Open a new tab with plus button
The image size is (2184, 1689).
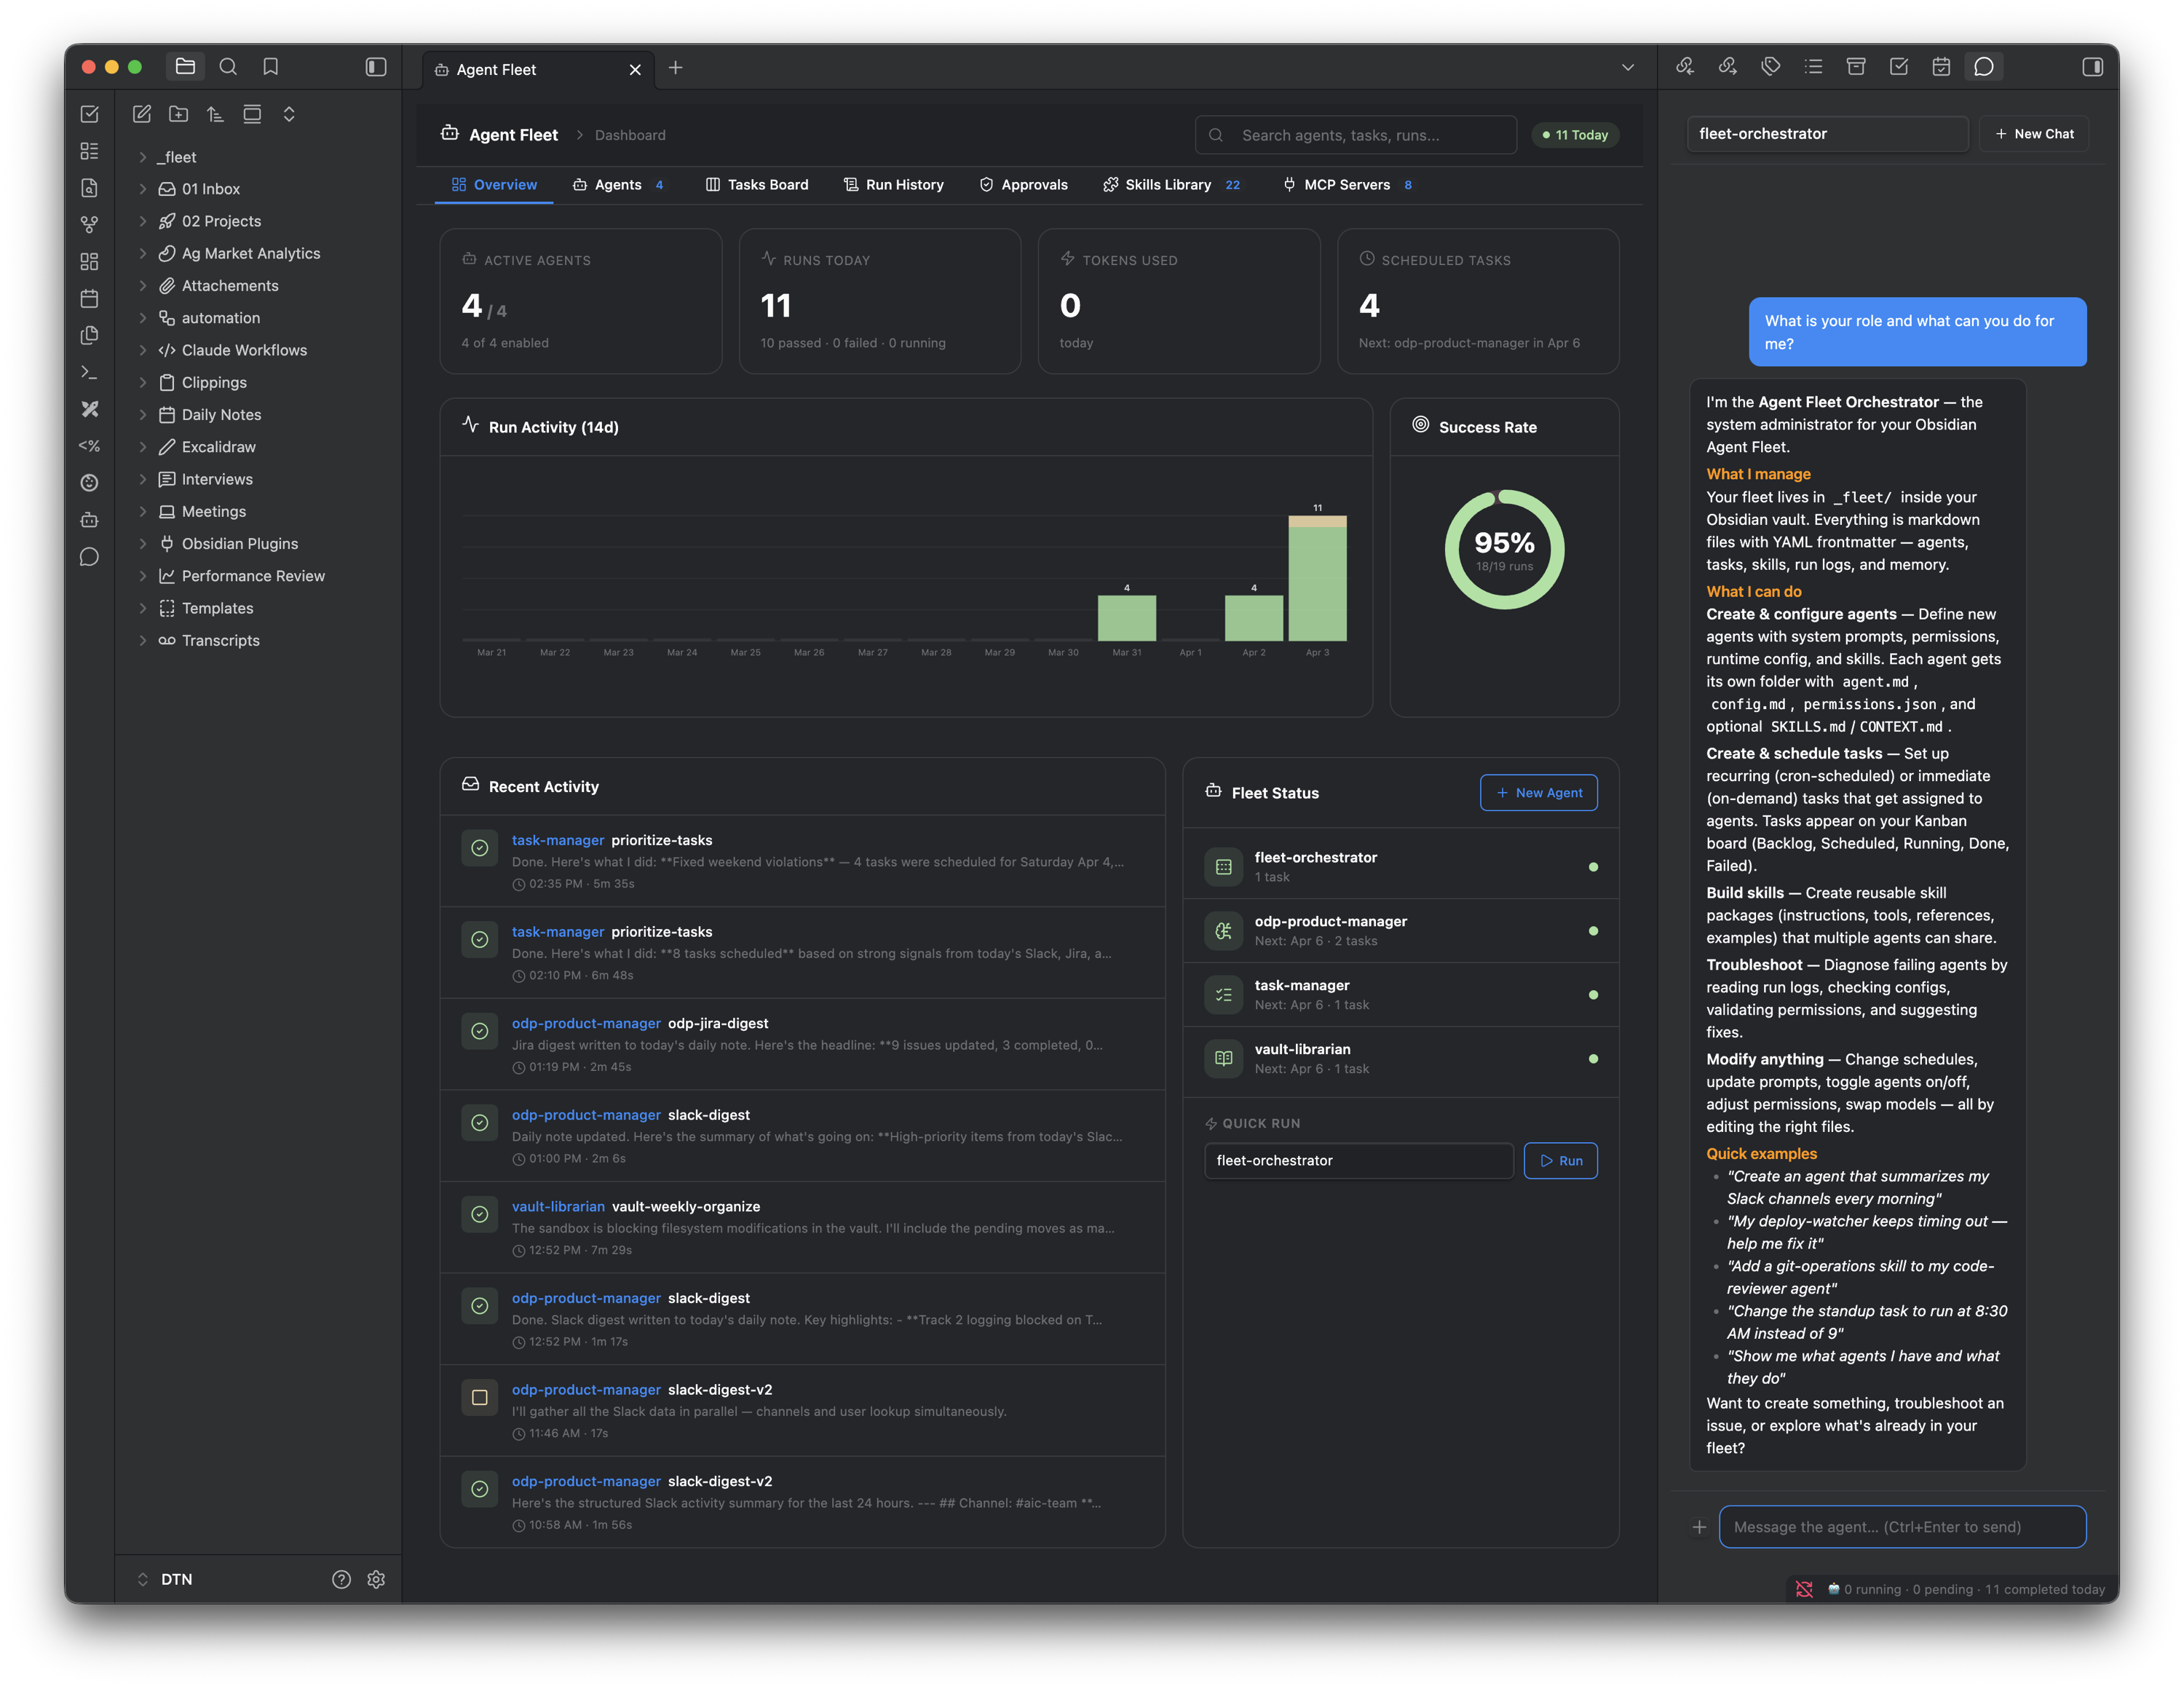click(x=675, y=68)
